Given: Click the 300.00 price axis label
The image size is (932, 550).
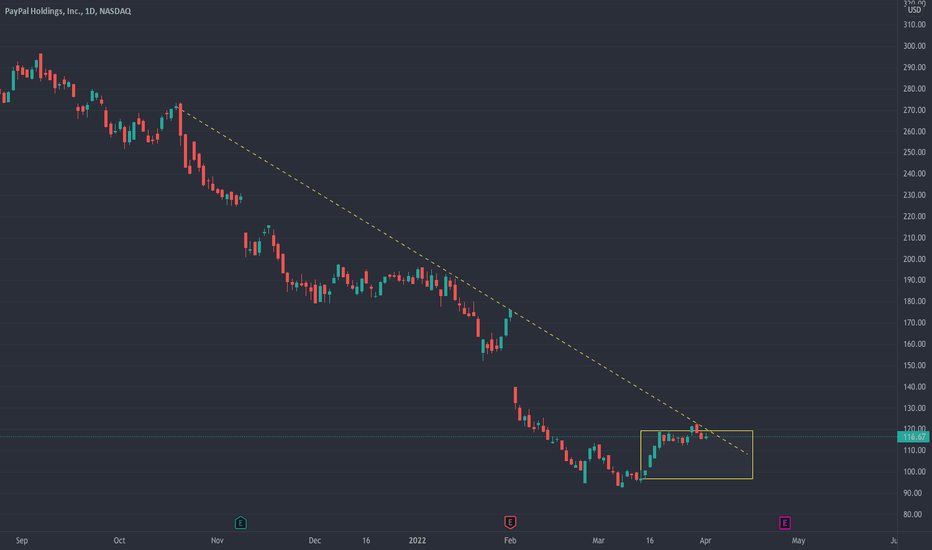Looking at the screenshot, I should pos(914,46).
